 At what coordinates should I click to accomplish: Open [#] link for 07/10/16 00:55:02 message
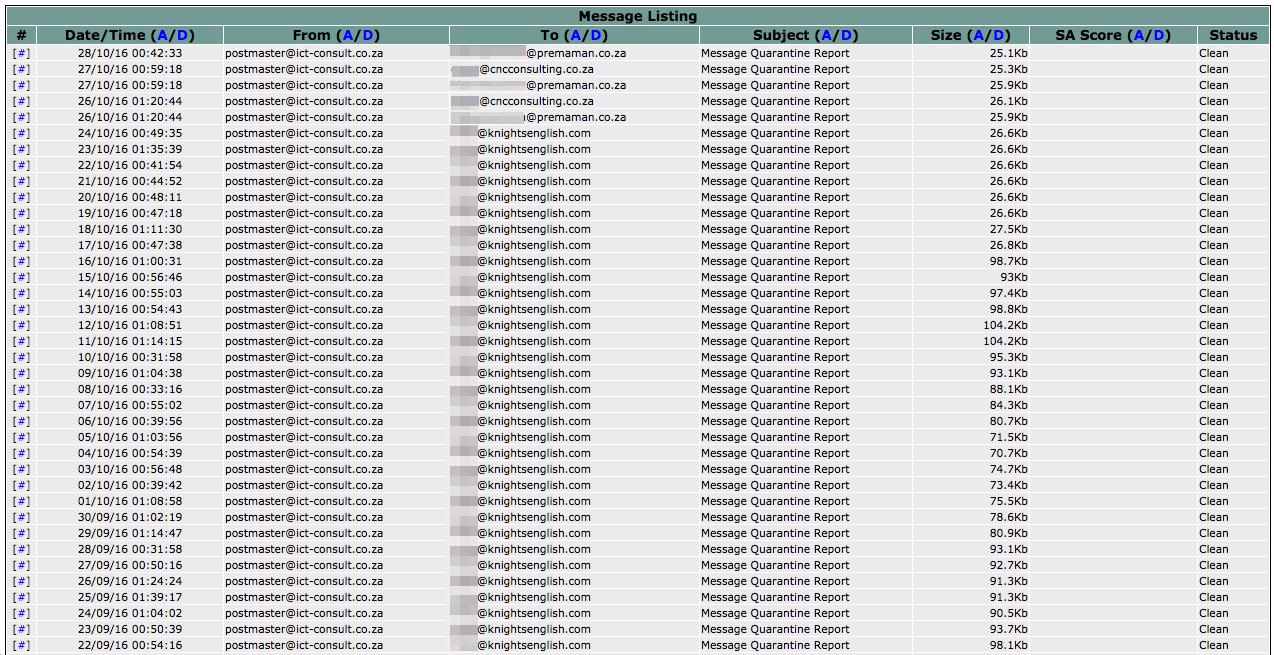(x=21, y=405)
